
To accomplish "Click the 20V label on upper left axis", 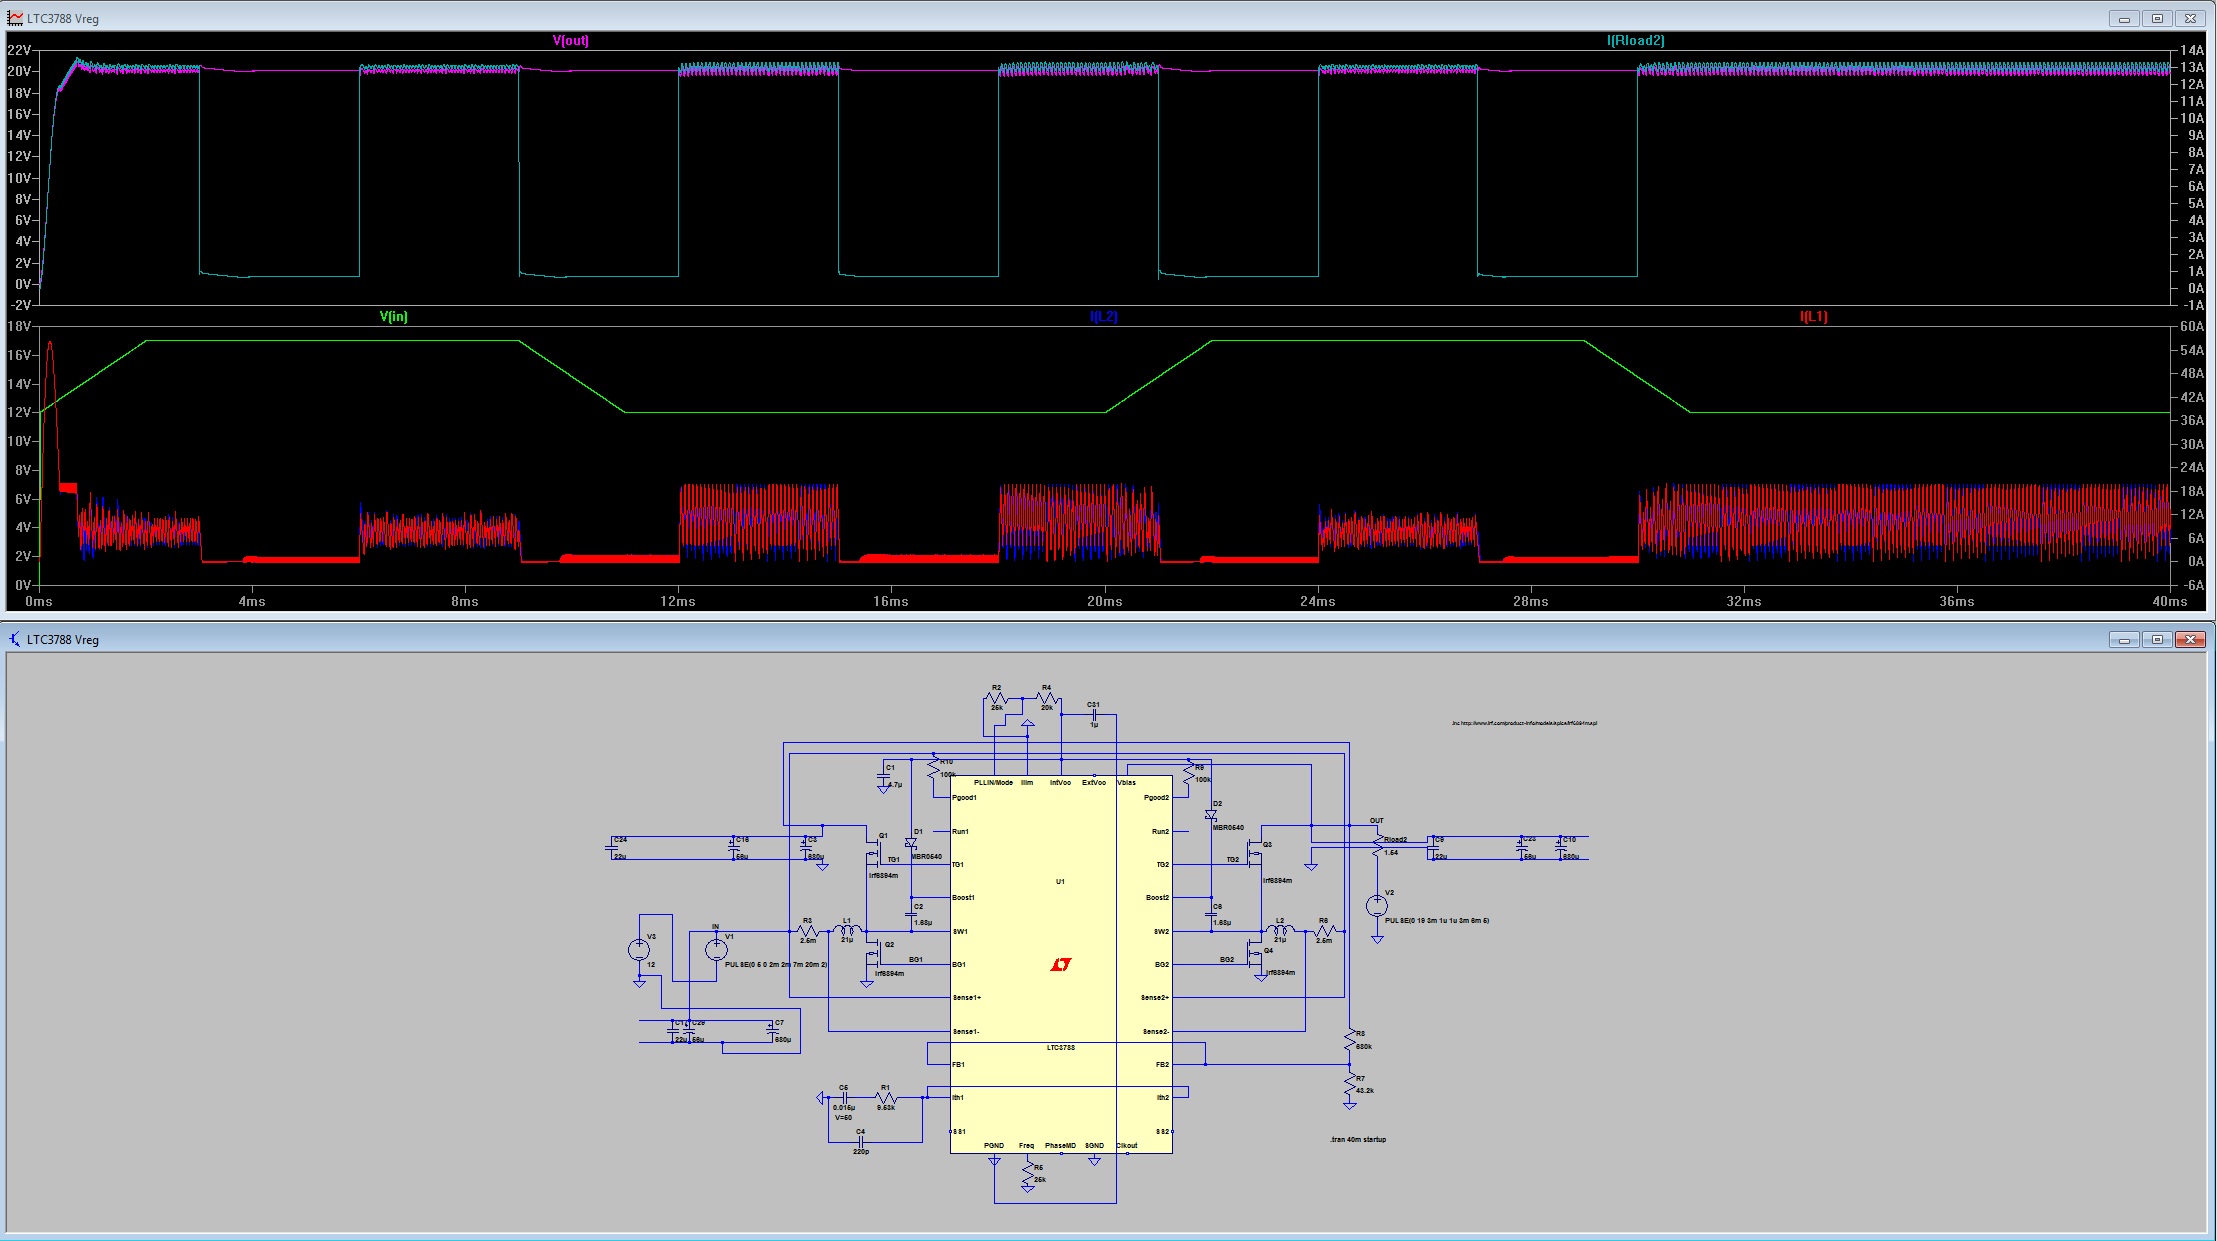I will (19, 72).
